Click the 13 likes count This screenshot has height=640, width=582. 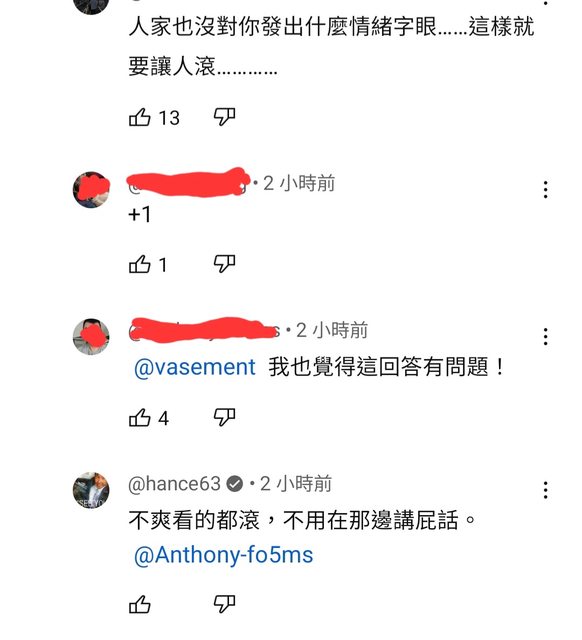coord(169,118)
